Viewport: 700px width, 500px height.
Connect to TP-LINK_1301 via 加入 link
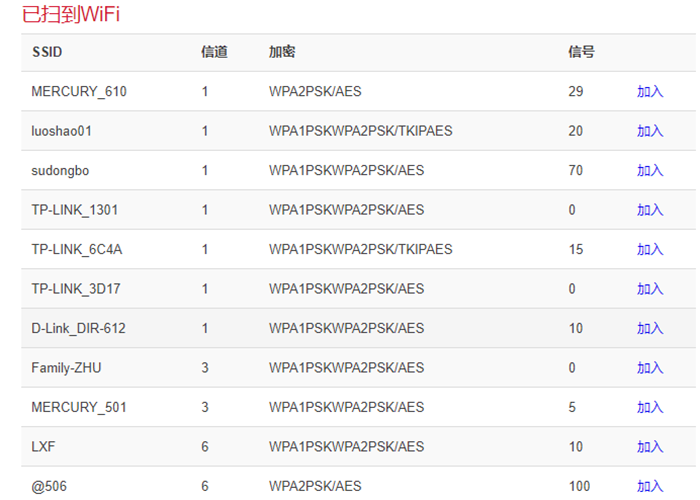pos(650,210)
